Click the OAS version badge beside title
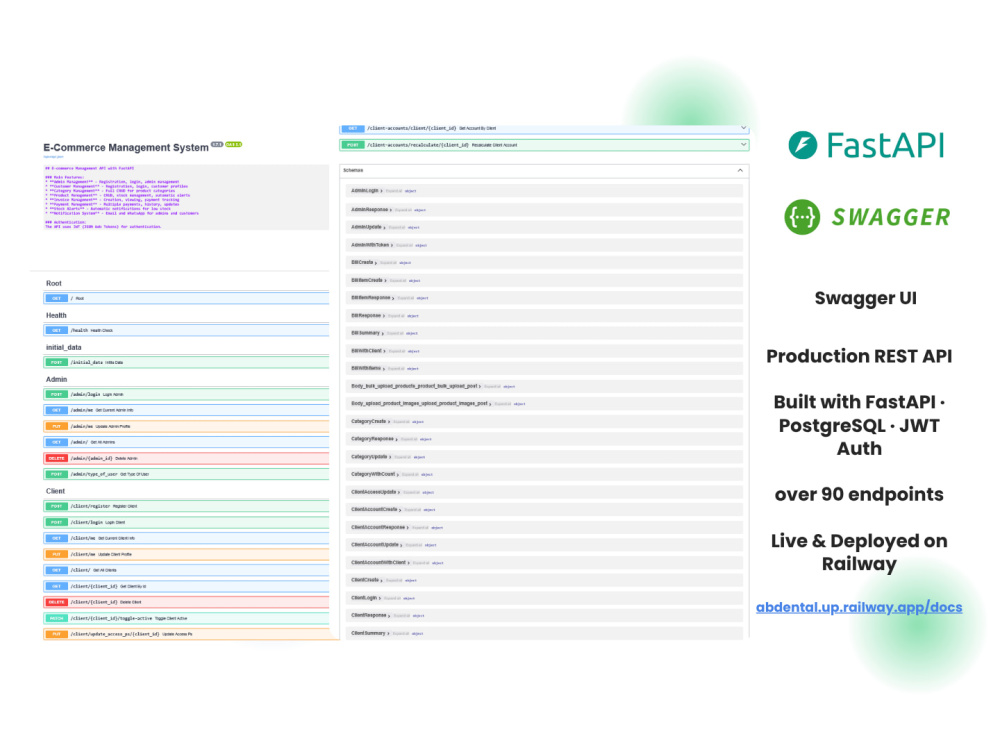Image resolution: width=1000 pixels, height=750 pixels. pos(233,144)
